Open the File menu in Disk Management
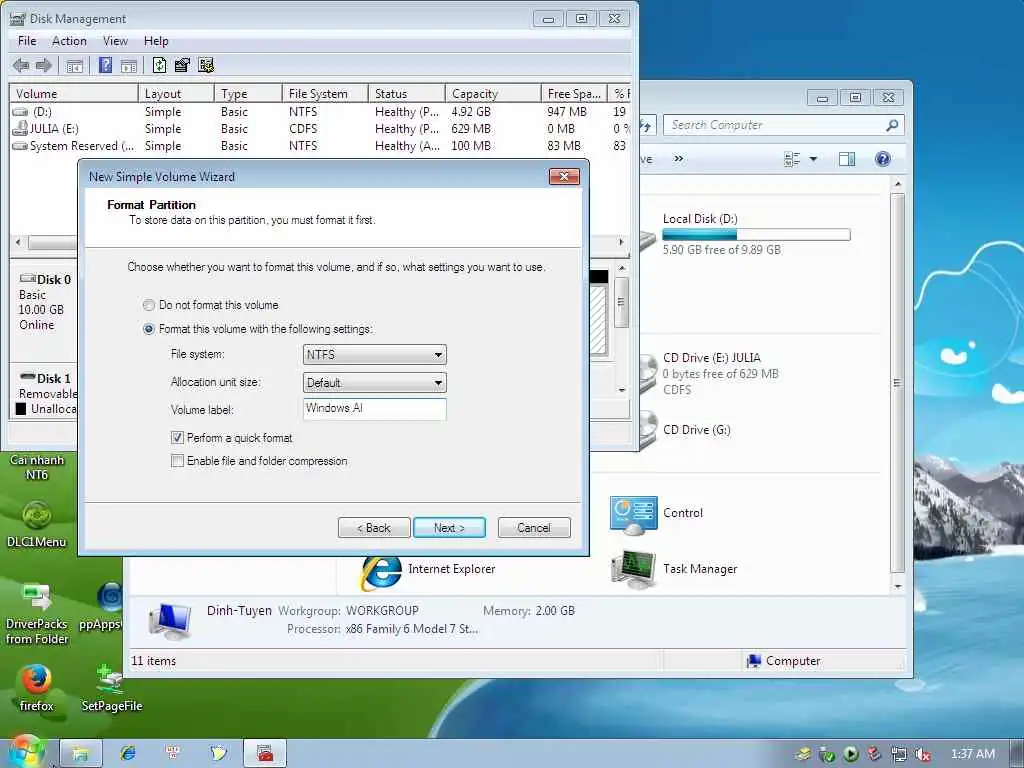1024x768 pixels. pyautogui.click(x=27, y=41)
